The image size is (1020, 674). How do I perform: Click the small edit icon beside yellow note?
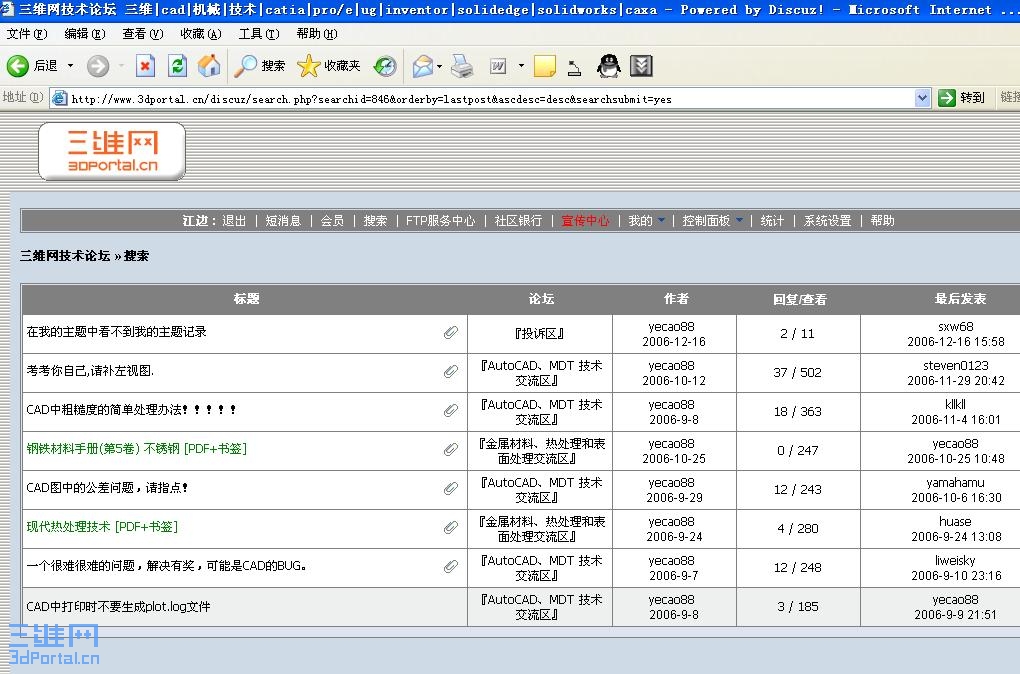(x=574, y=68)
